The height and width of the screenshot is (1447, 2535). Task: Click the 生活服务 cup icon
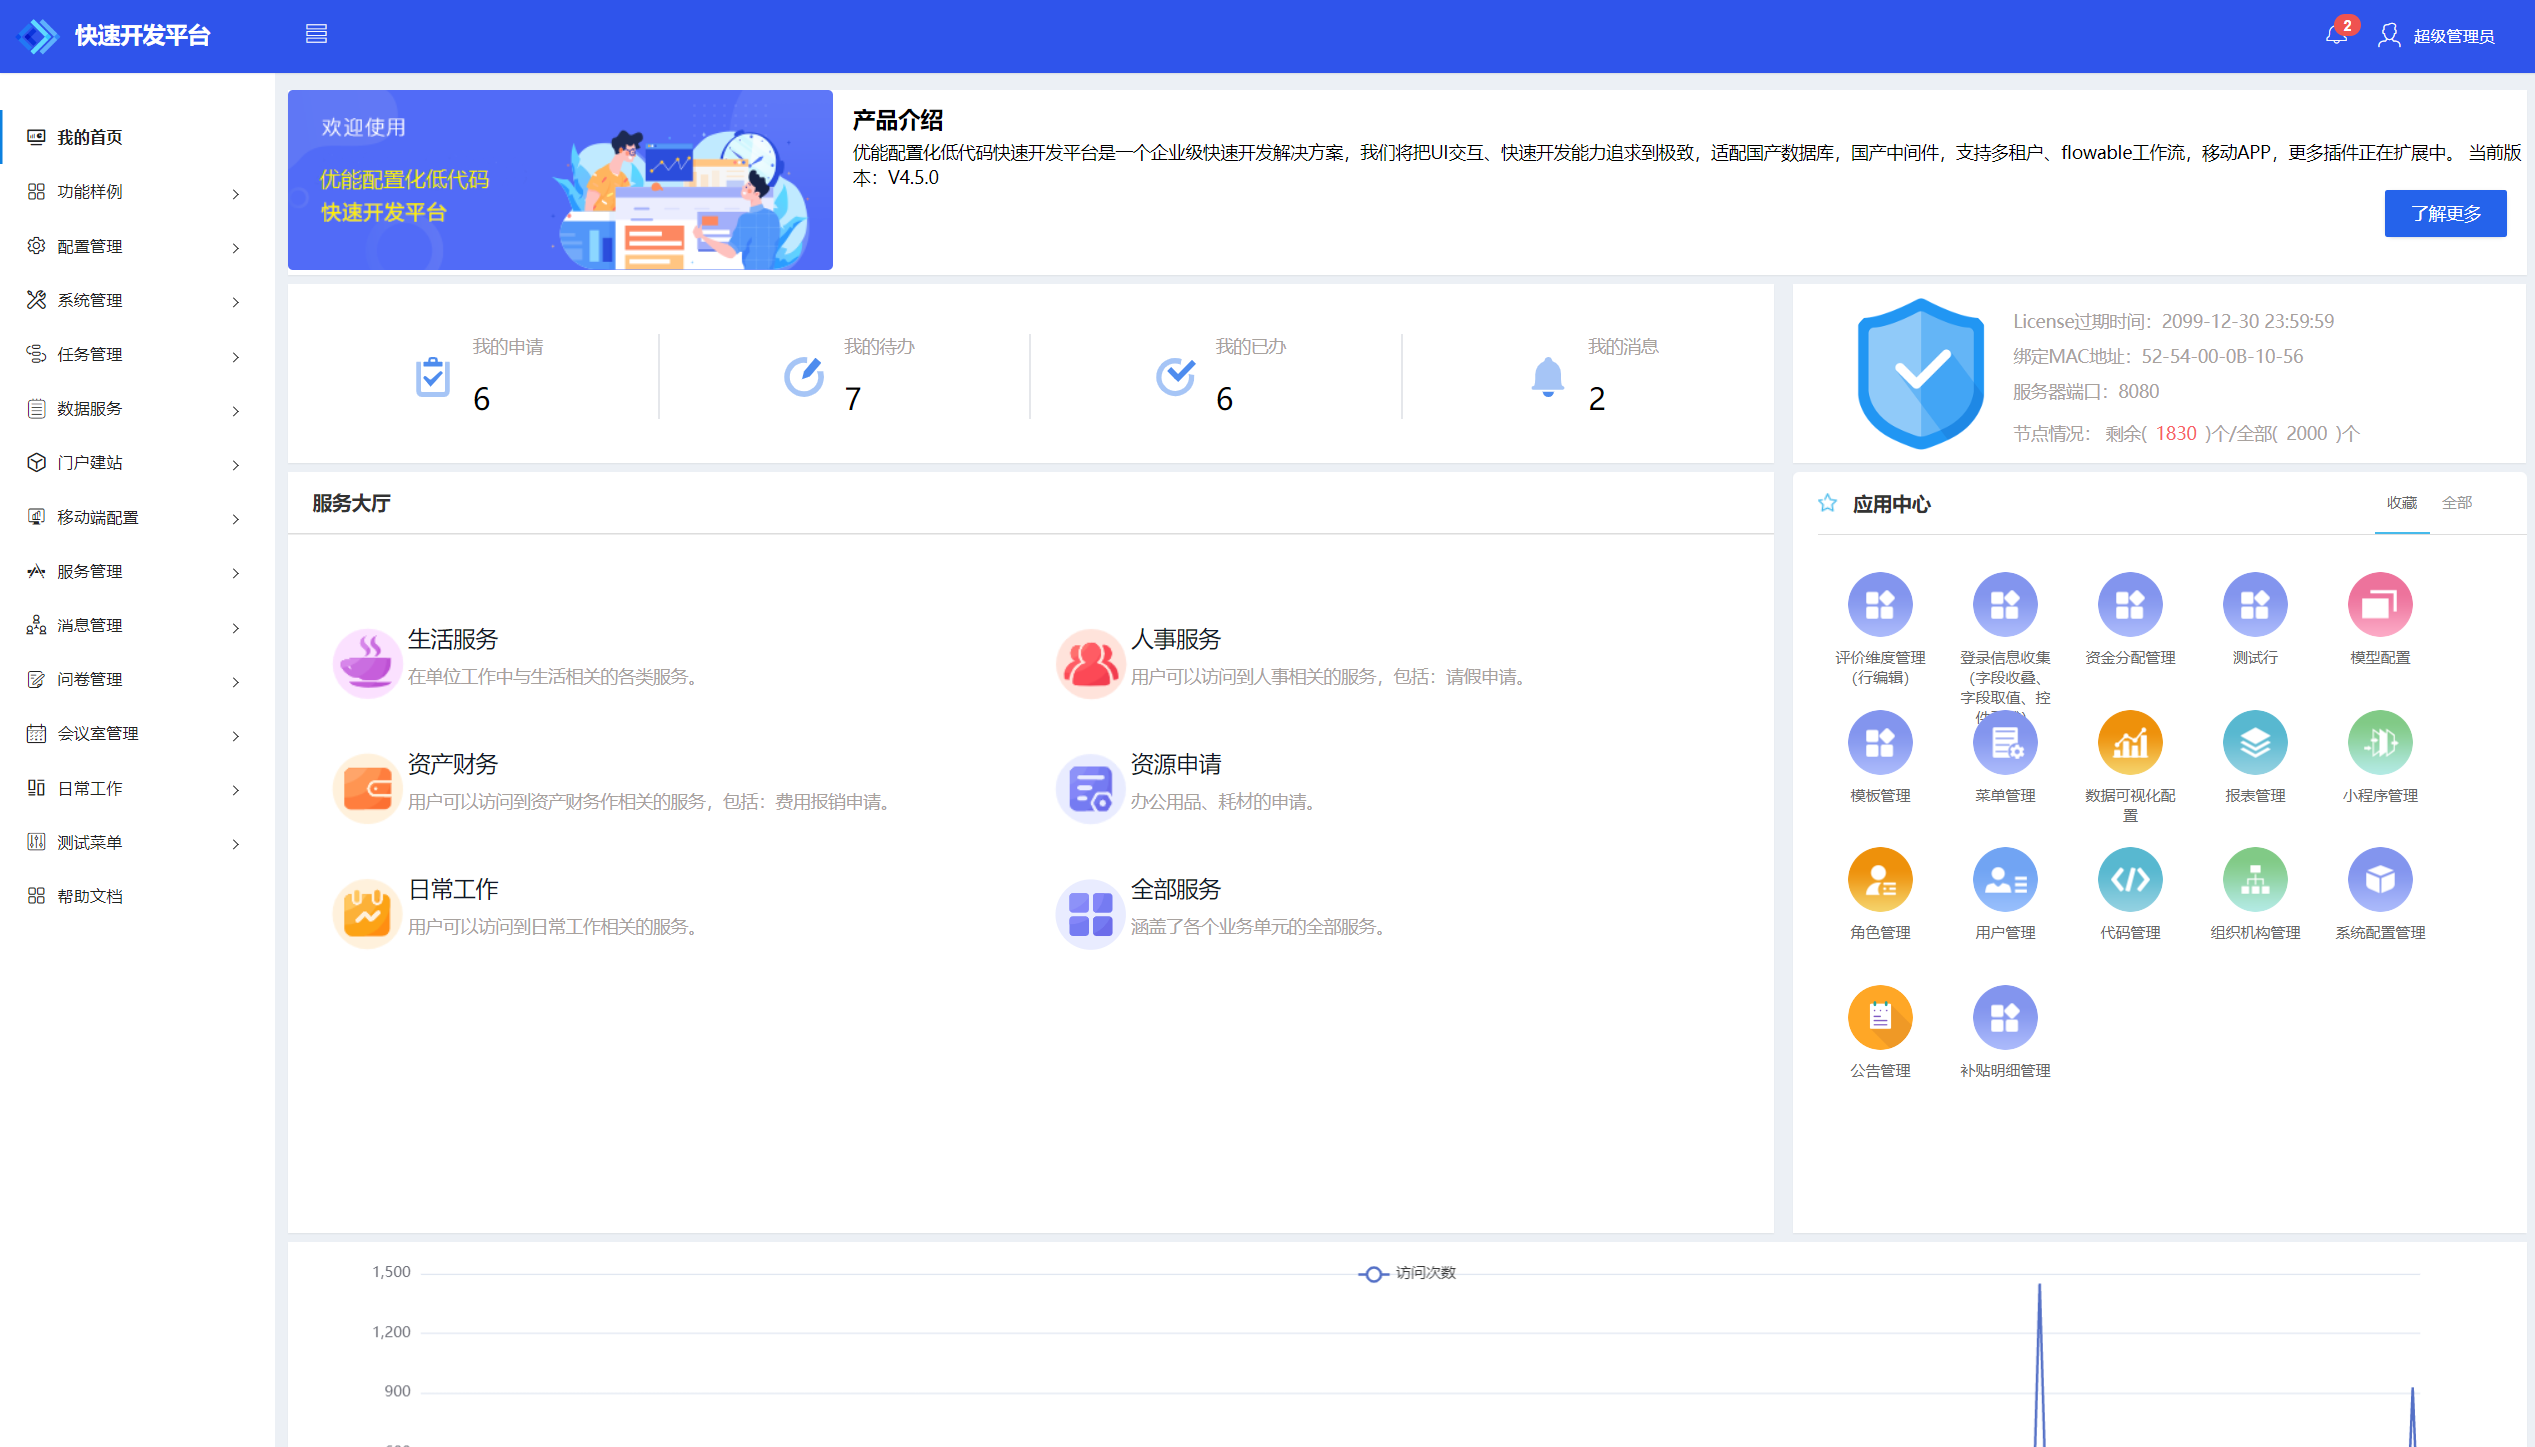pos(367,662)
